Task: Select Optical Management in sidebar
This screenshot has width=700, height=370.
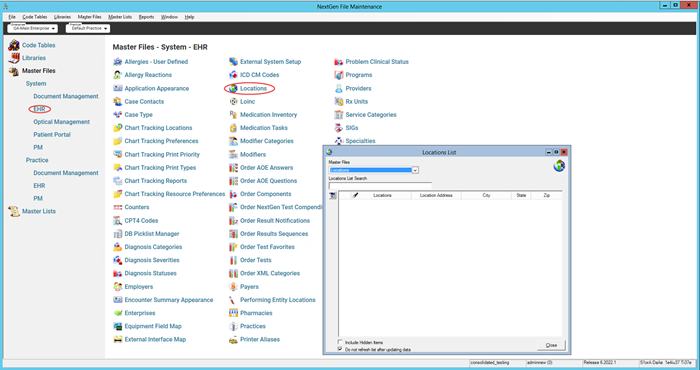Action: coord(62,122)
